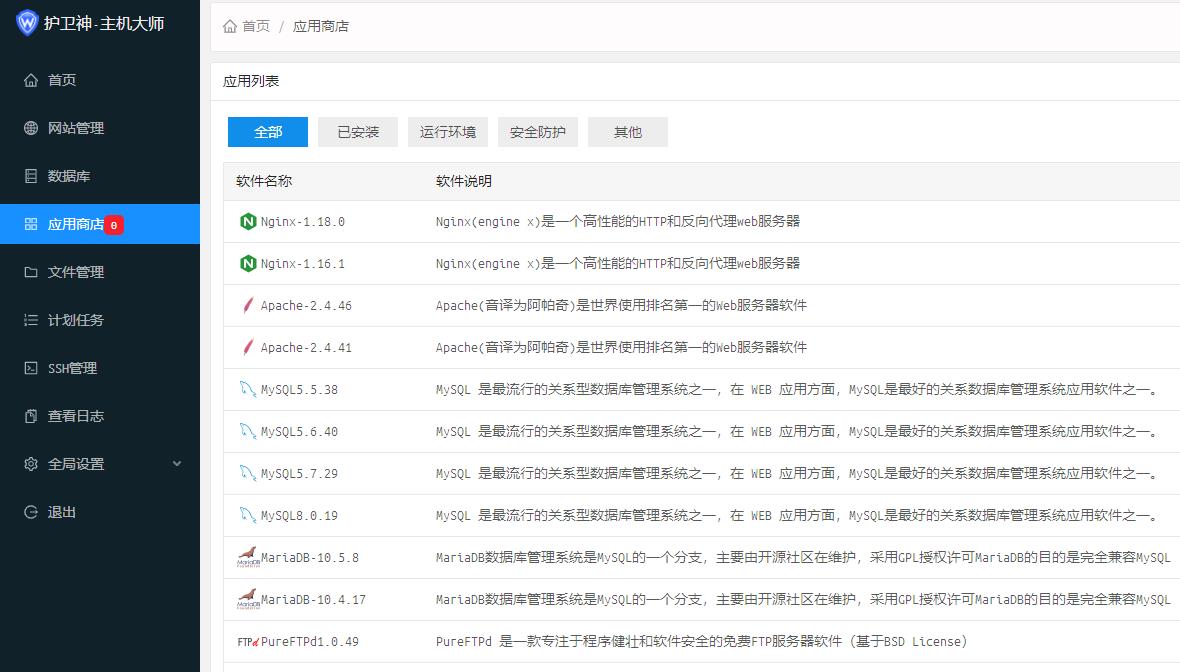
Task: Click the logout icon for 退出
Action: 31,512
